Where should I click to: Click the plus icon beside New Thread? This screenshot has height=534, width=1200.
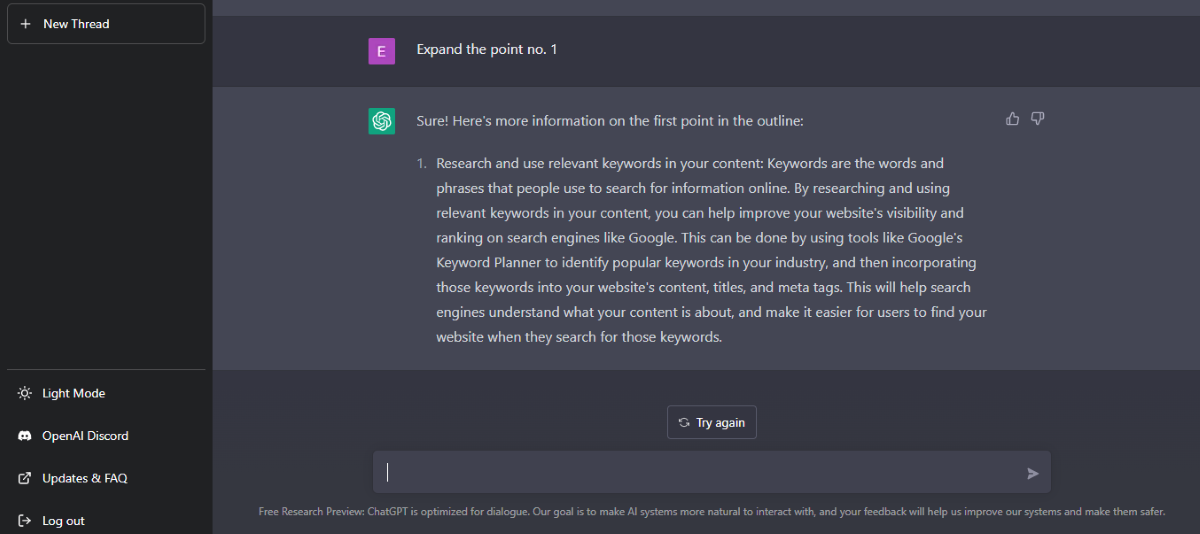tap(25, 24)
